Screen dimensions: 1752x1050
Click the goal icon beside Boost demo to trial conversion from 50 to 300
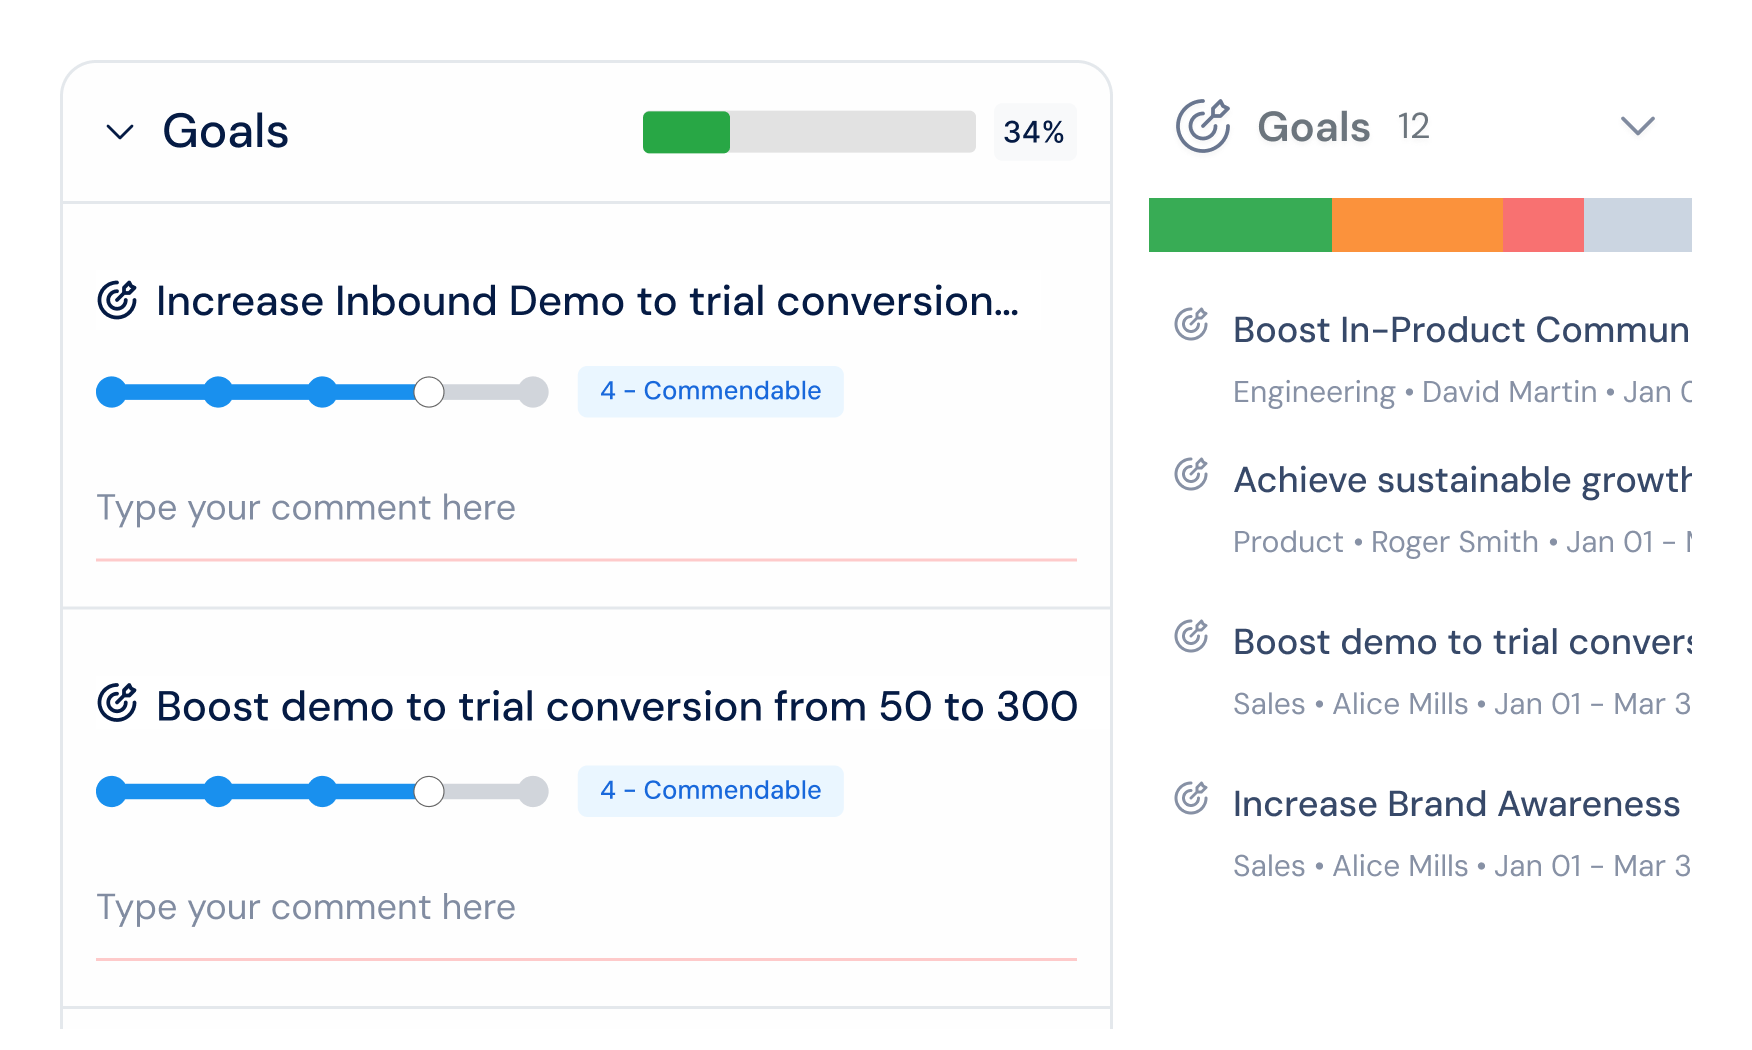117,703
